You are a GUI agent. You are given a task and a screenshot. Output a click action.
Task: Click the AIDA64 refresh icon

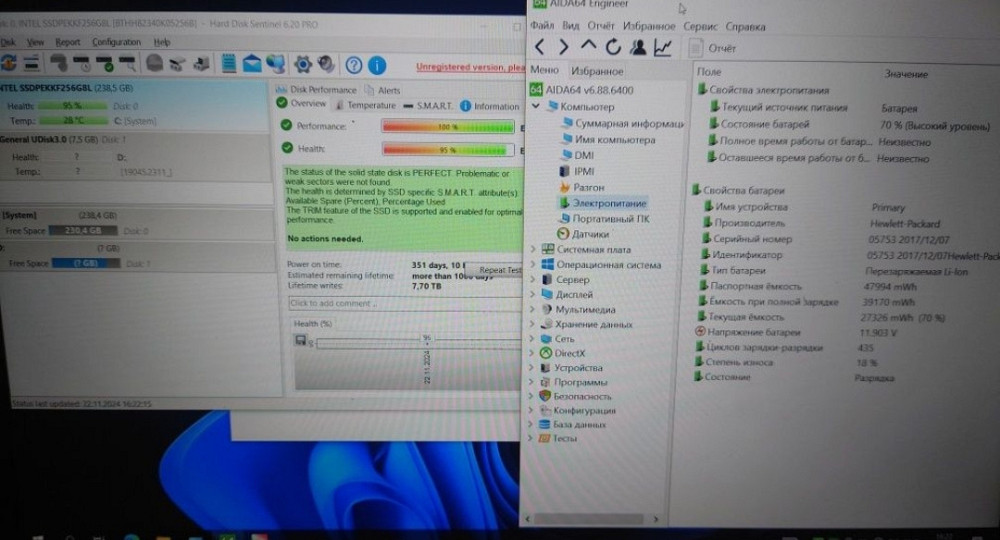(x=614, y=47)
